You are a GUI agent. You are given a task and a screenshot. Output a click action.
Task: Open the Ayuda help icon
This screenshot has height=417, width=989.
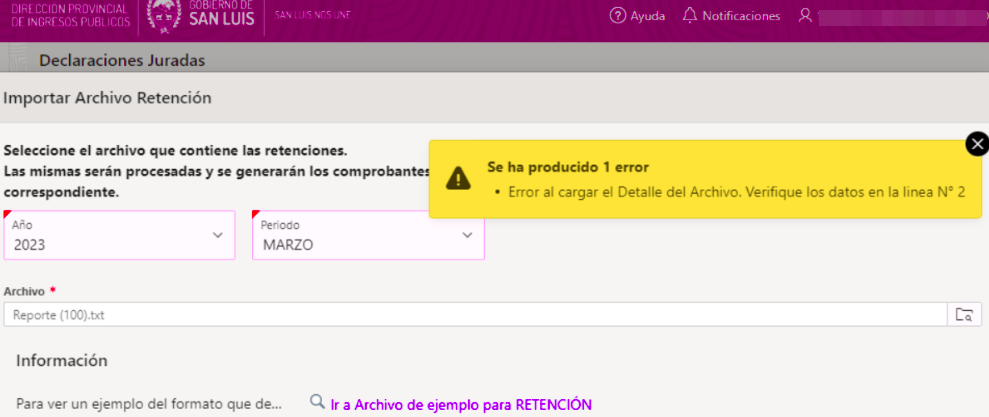617,16
